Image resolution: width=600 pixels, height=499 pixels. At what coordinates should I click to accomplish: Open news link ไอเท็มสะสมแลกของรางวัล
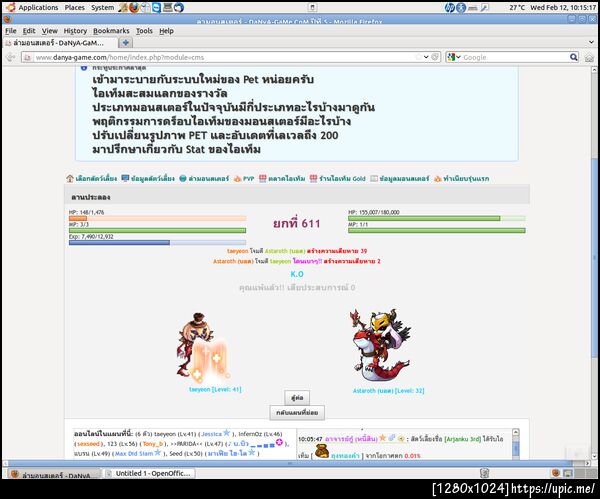pyautogui.click(x=160, y=93)
